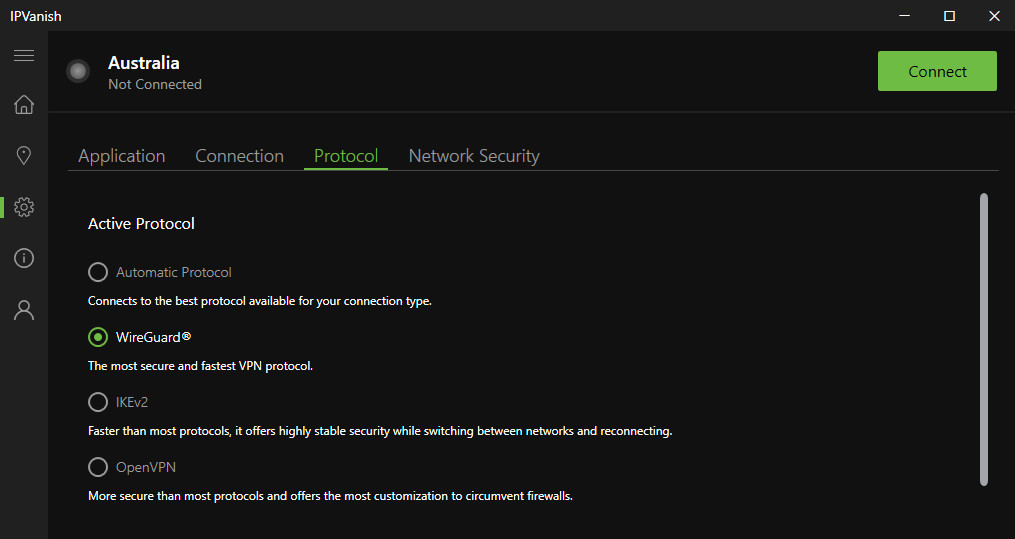Switch to the Protocol tab
Image resolution: width=1015 pixels, height=539 pixels.
[x=346, y=156]
